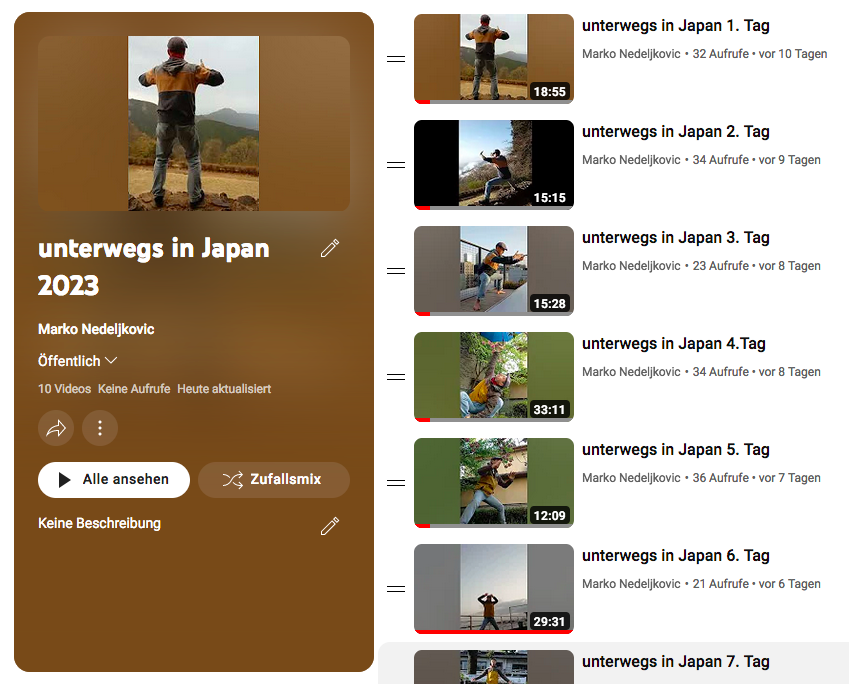The width and height of the screenshot is (849, 684).
Task: Open title unterwegs in Japan 1. Tag
Action: tap(676, 26)
